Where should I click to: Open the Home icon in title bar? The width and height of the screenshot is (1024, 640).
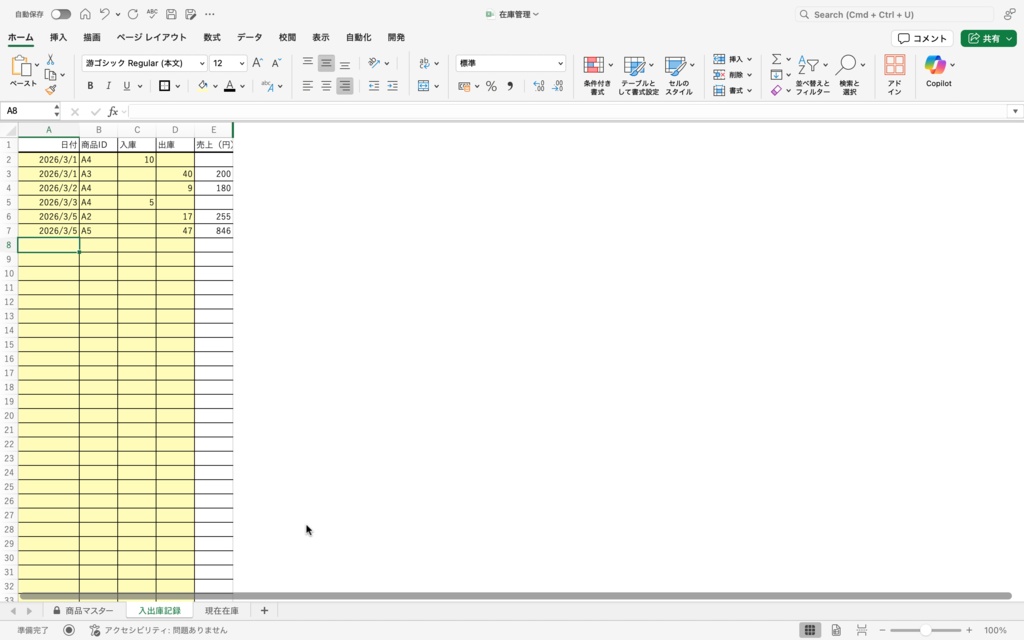click(x=85, y=14)
